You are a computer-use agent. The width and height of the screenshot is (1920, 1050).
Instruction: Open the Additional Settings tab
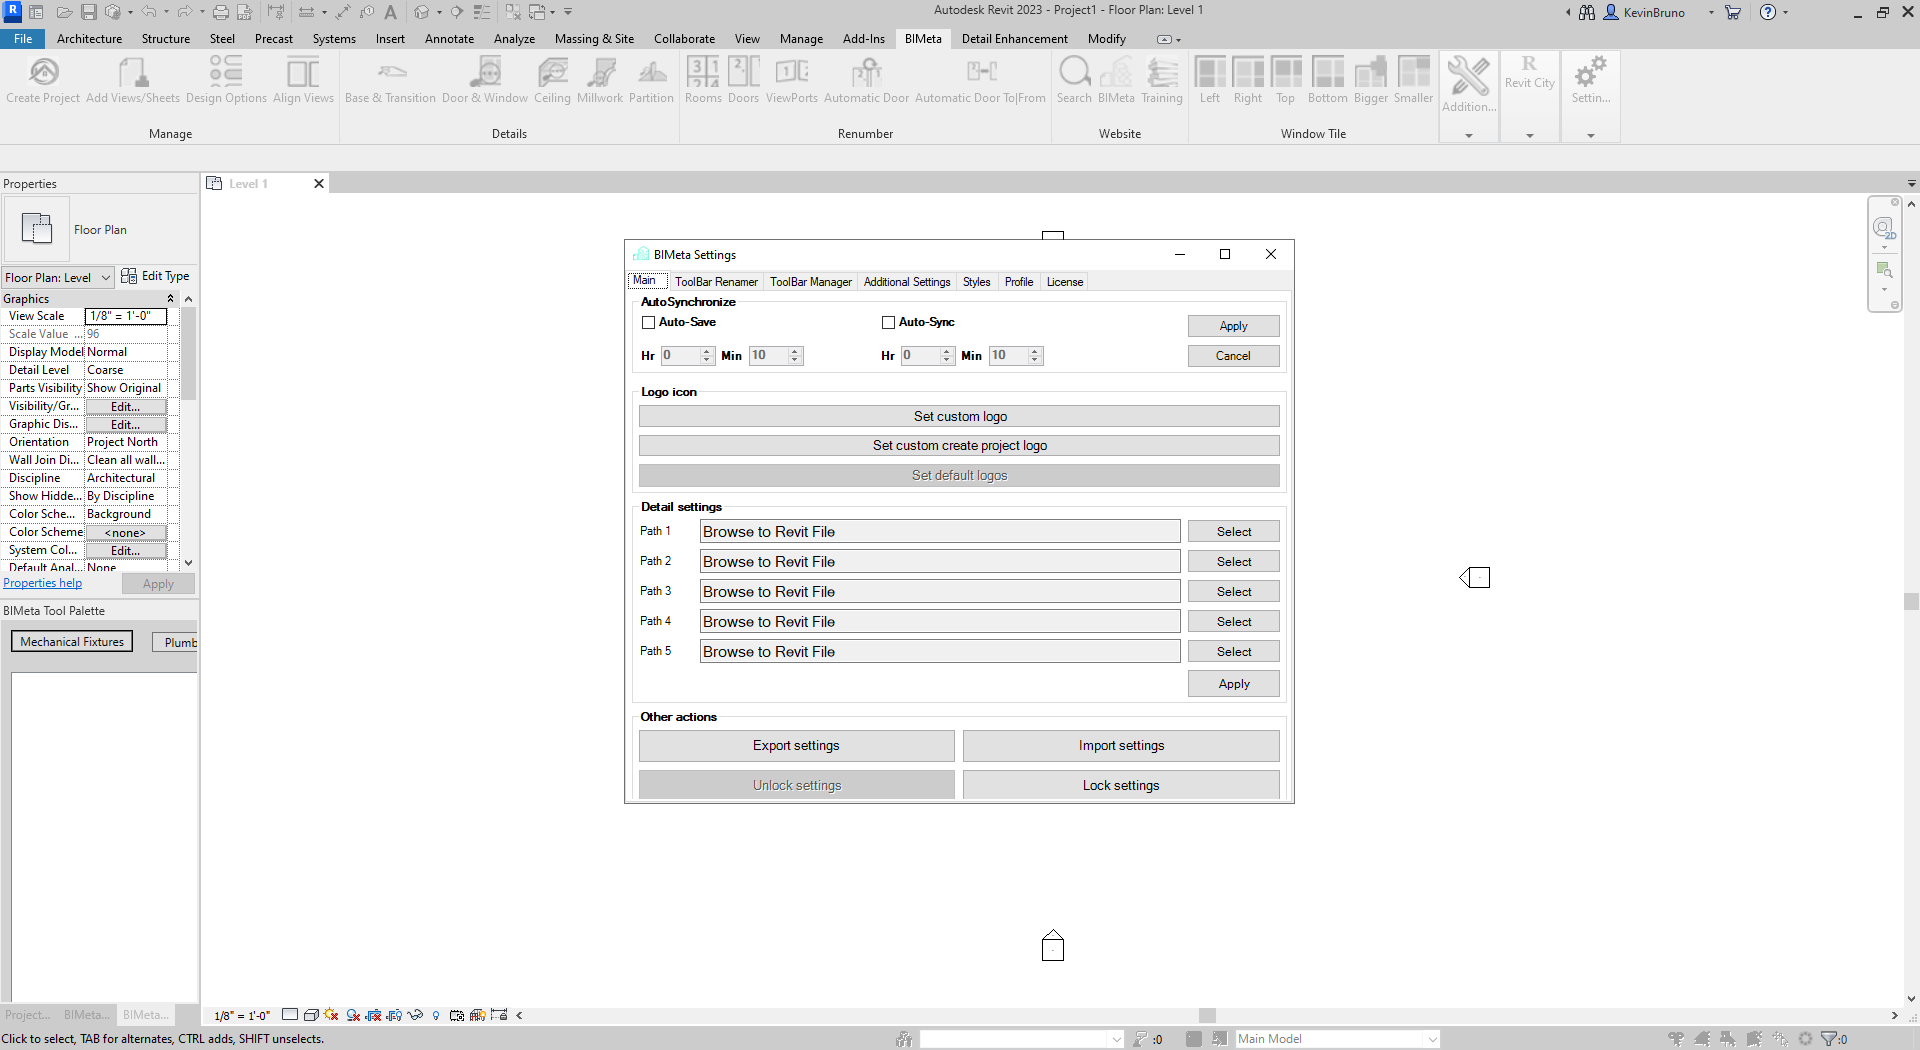tap(907, 282)
